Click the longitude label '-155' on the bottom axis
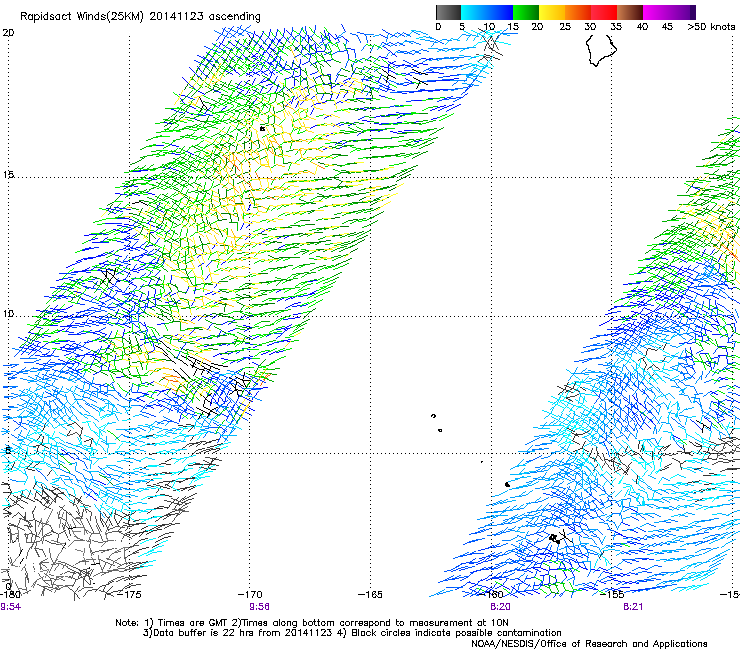The height and width of the screenshot is (650, 740). [x=612, y=594]
